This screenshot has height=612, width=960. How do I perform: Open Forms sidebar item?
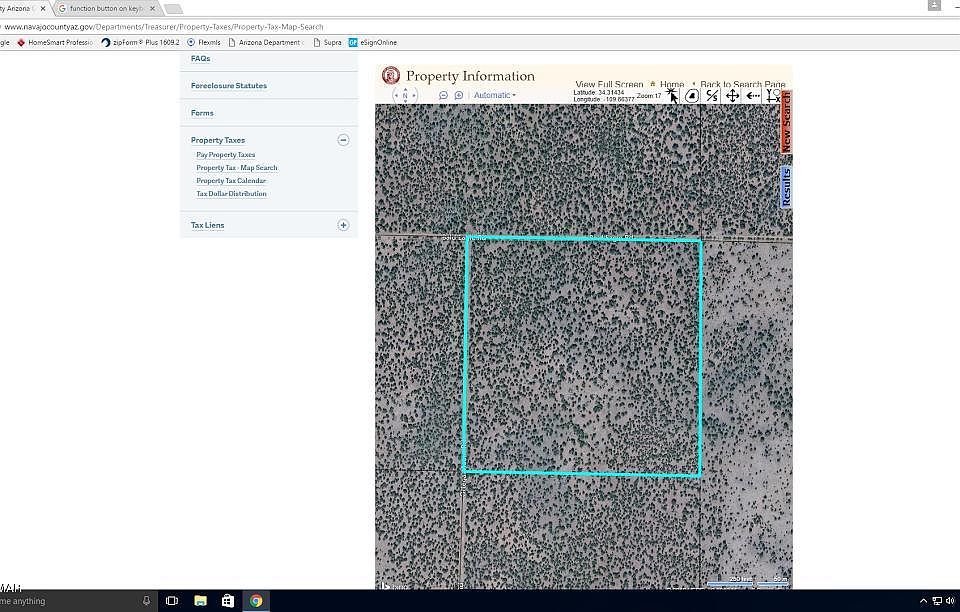202,113
